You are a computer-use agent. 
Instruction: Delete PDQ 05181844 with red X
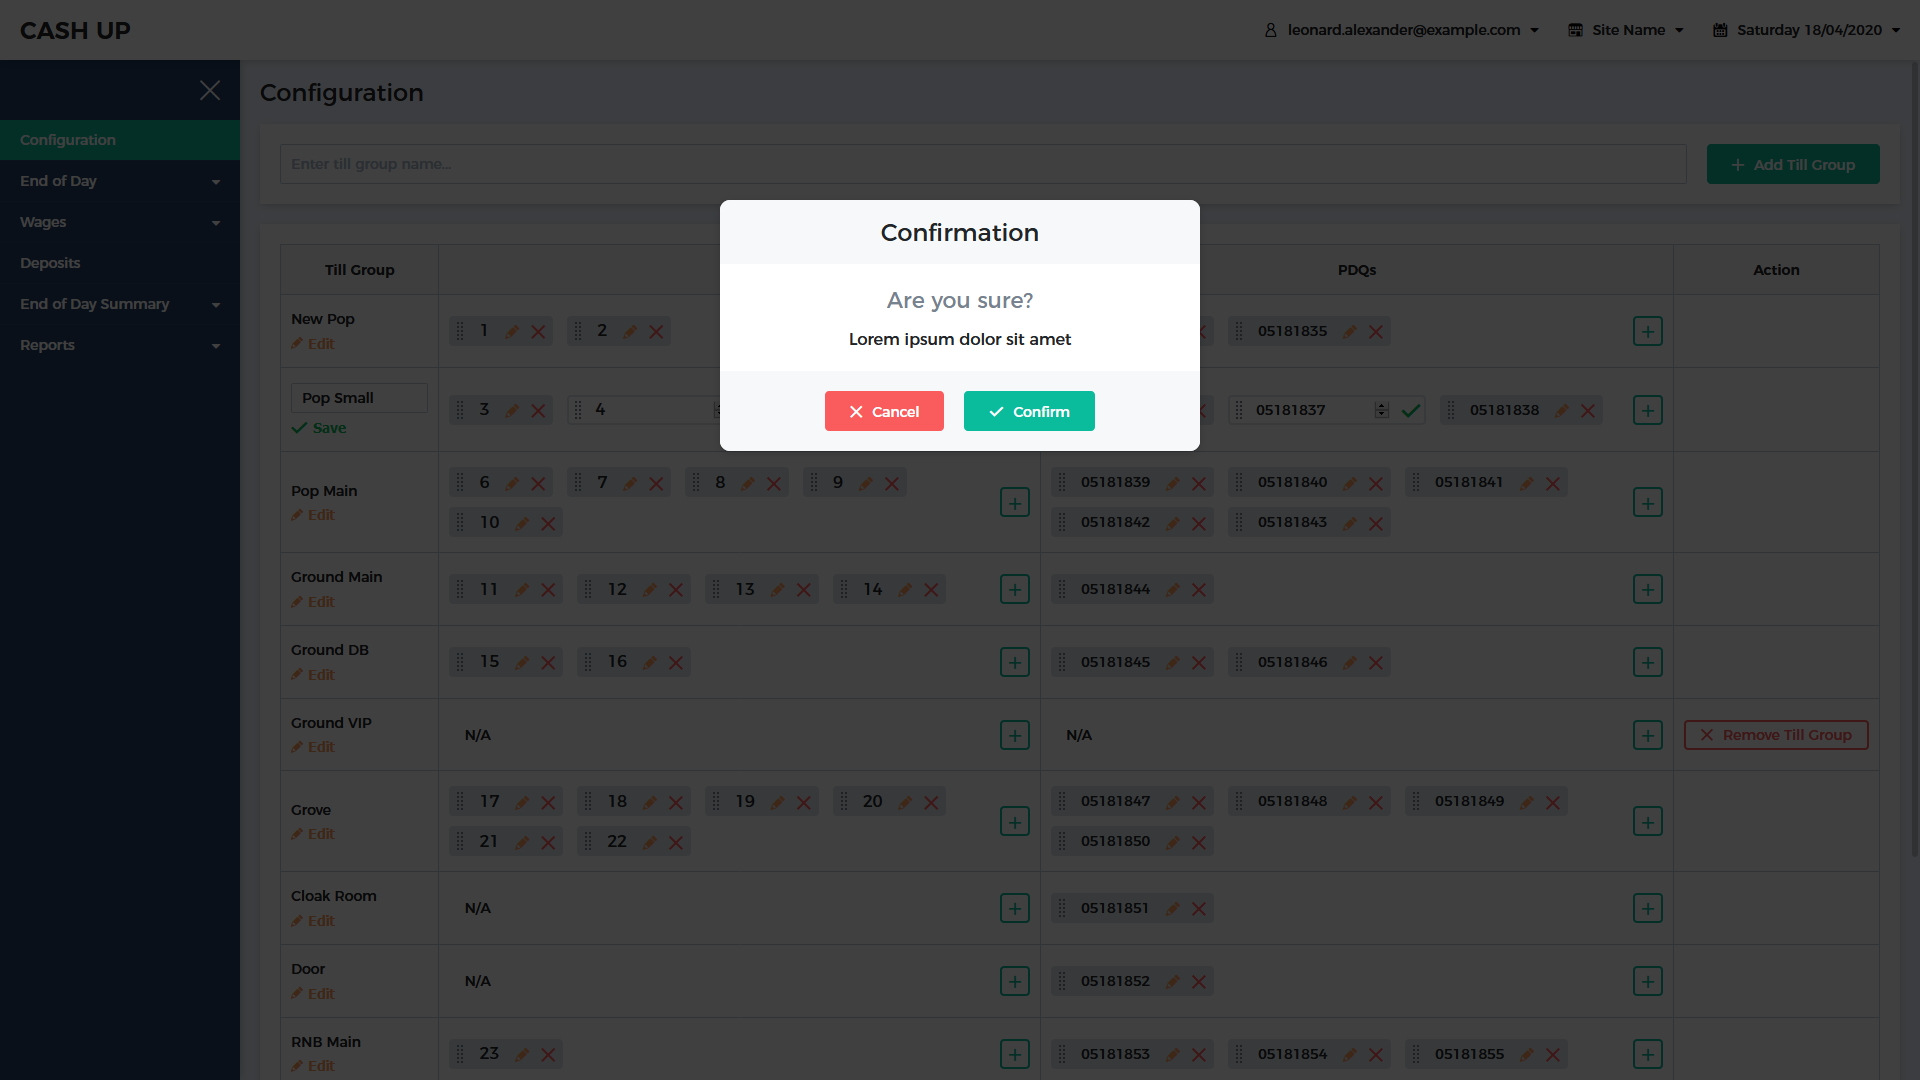coord(1199,590)
